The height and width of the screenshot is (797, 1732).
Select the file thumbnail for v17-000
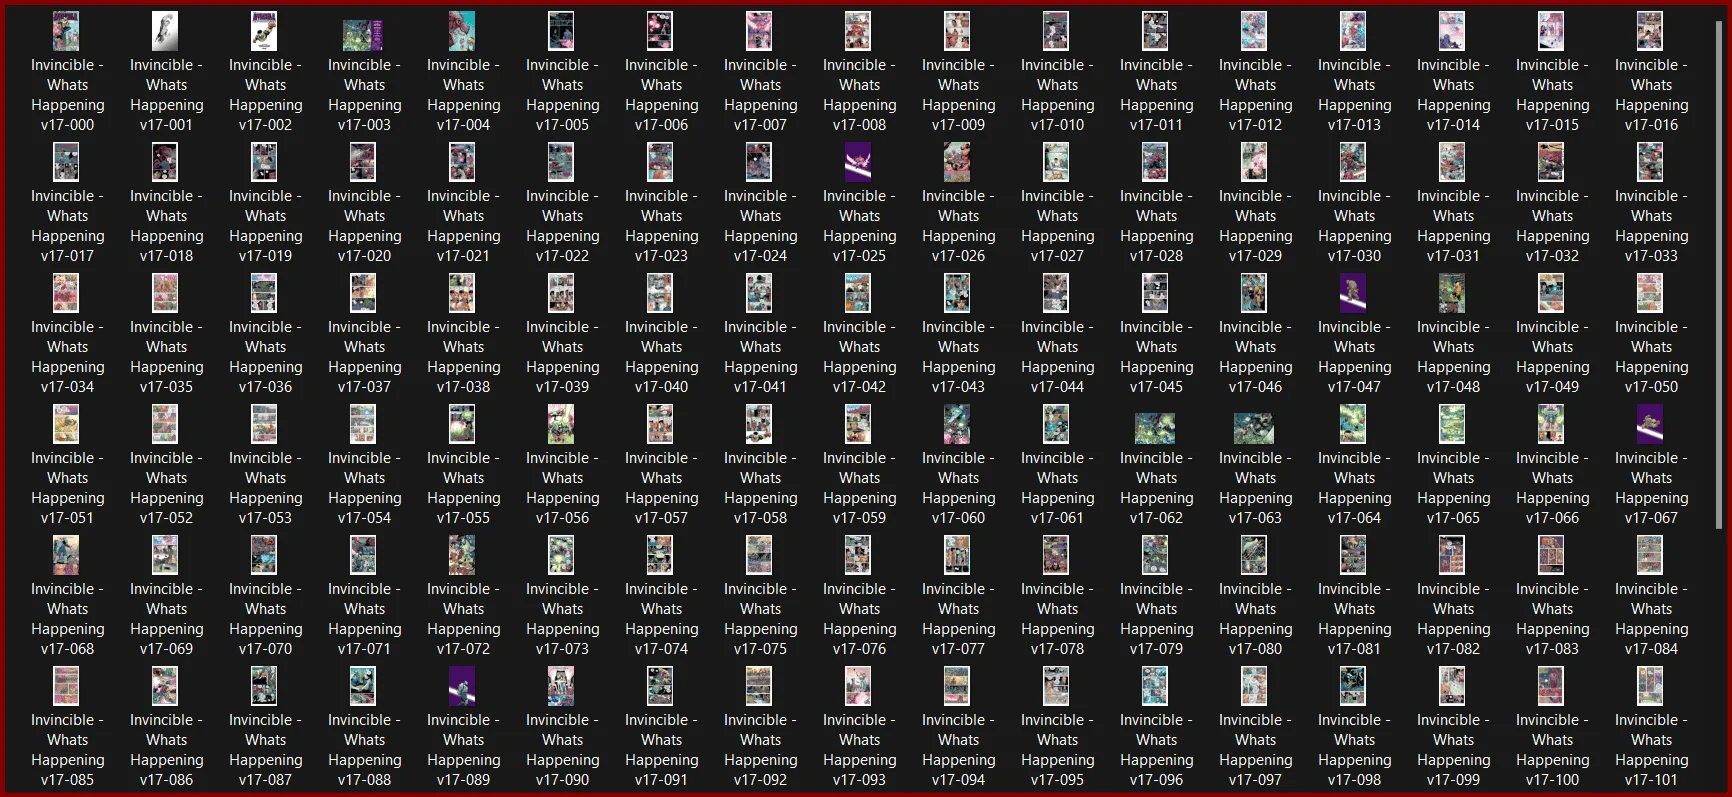[x=66, y=32]
